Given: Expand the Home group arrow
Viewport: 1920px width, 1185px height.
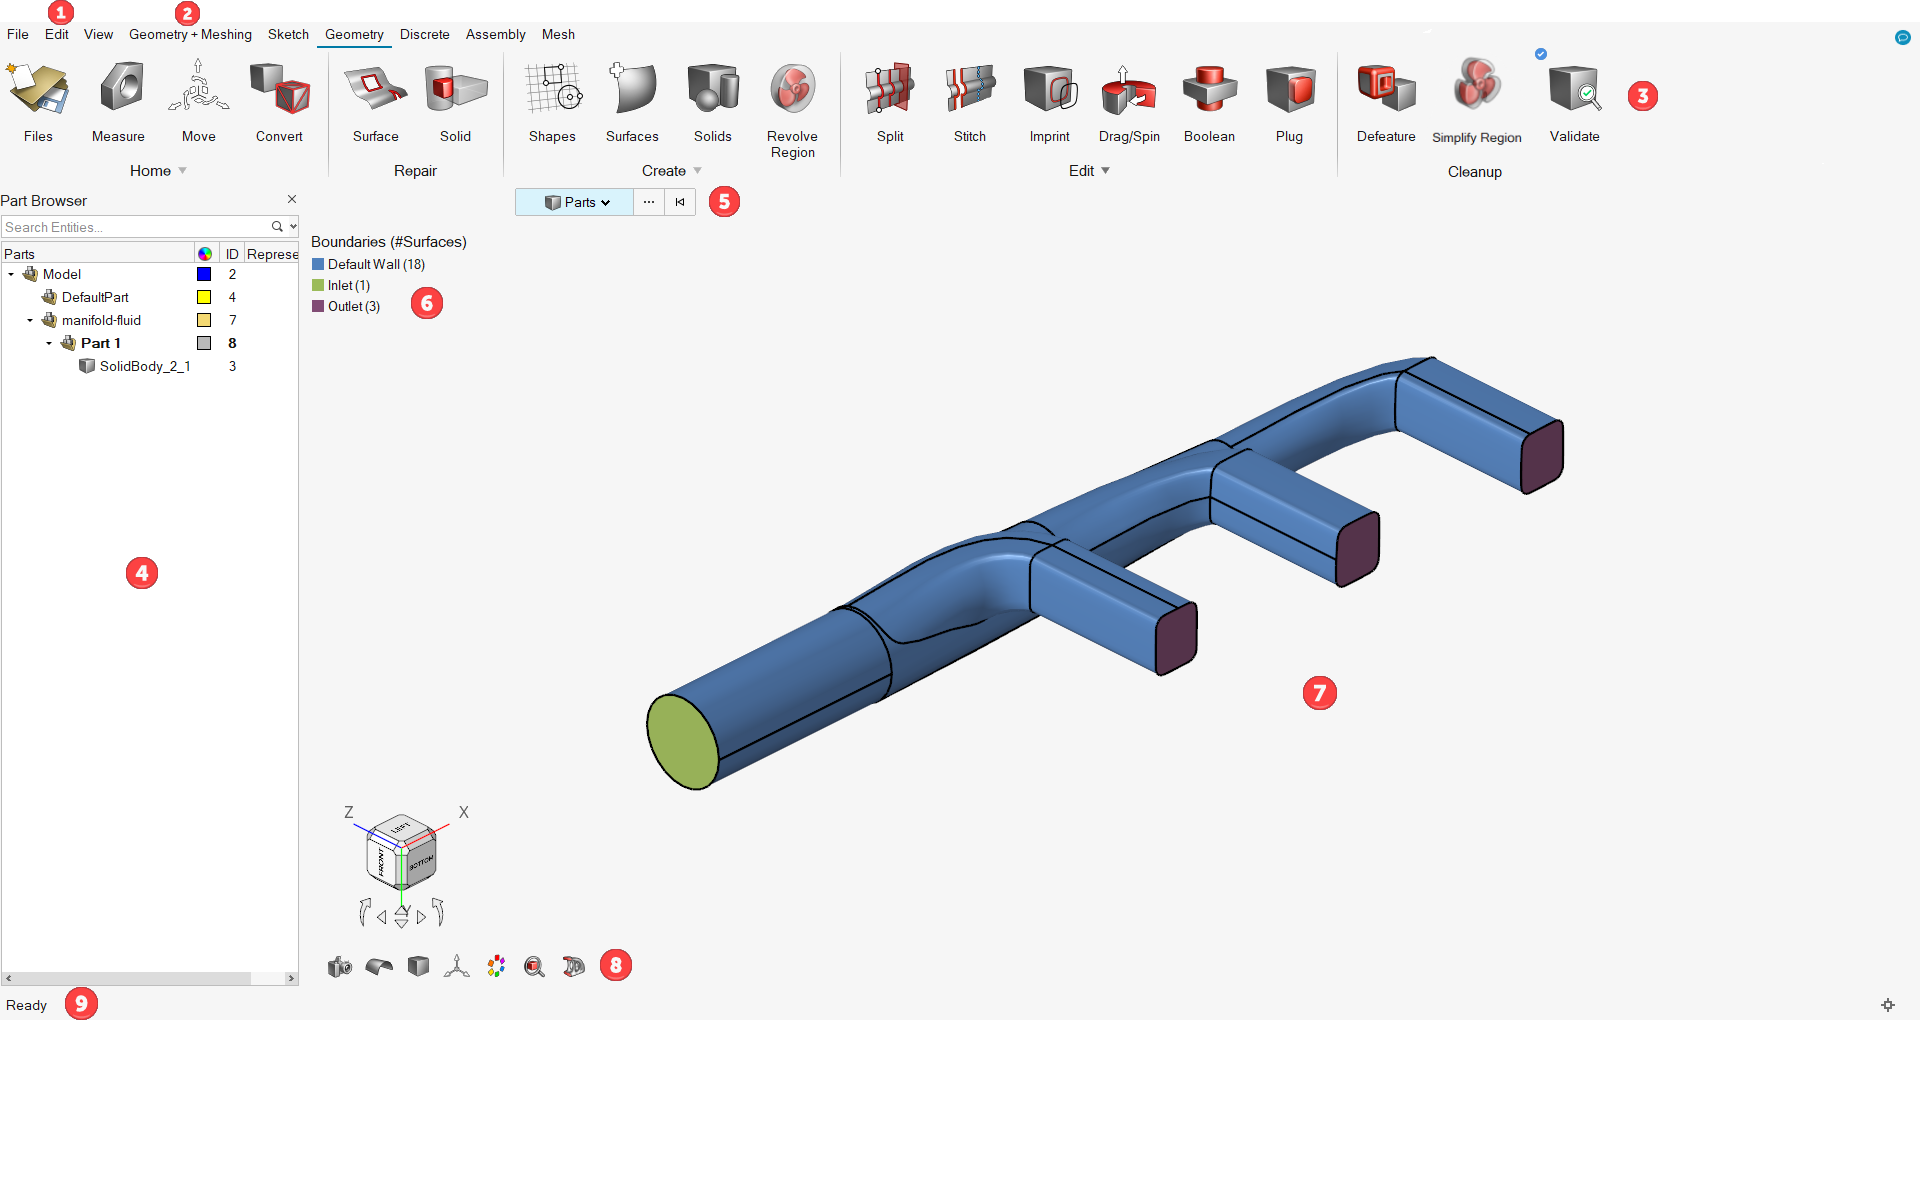Looking at the screenshot, I should 183,171.
